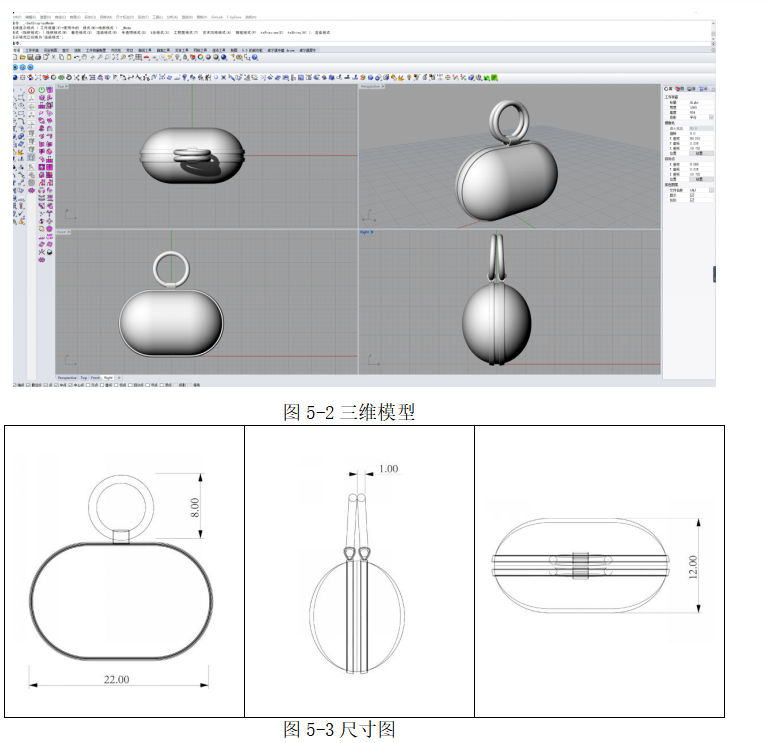Click the wallpaper file browse button
This screenshot has height=743, width=770.
coord(712,191)
